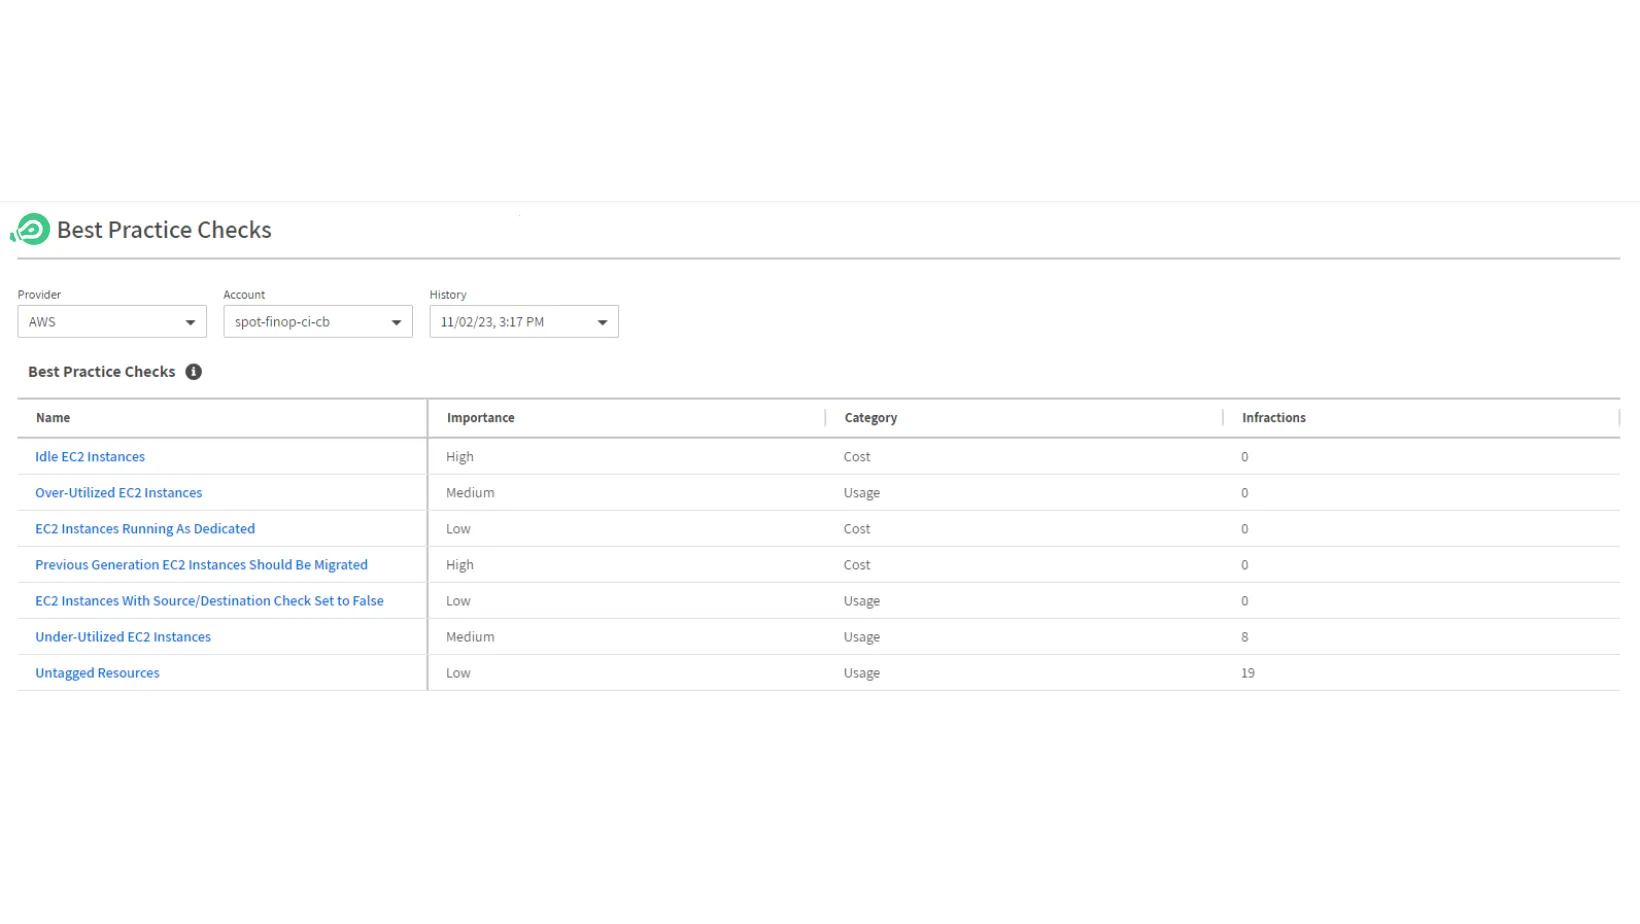This screenshot has width=1640, height=924.
Task: Open Under-Utilized EC2 Instances link
Action: point(123,637)
